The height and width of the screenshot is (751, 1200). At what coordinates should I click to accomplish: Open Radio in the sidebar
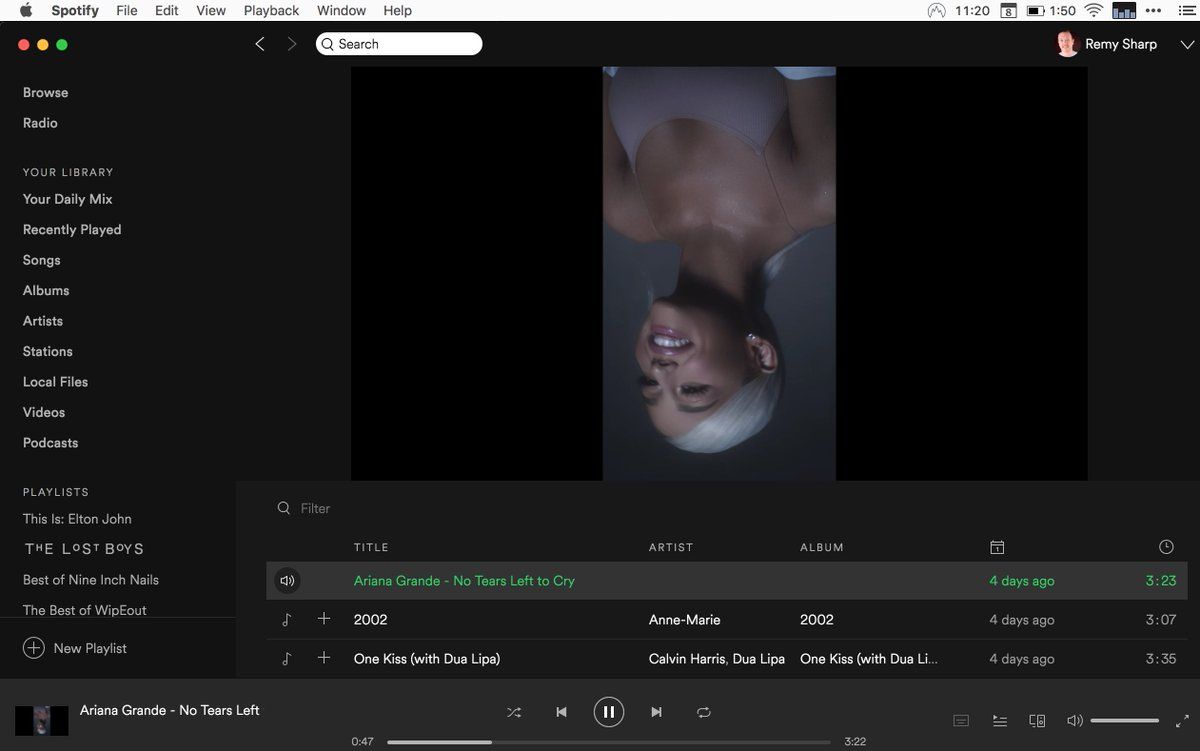[x=40, y=123]
